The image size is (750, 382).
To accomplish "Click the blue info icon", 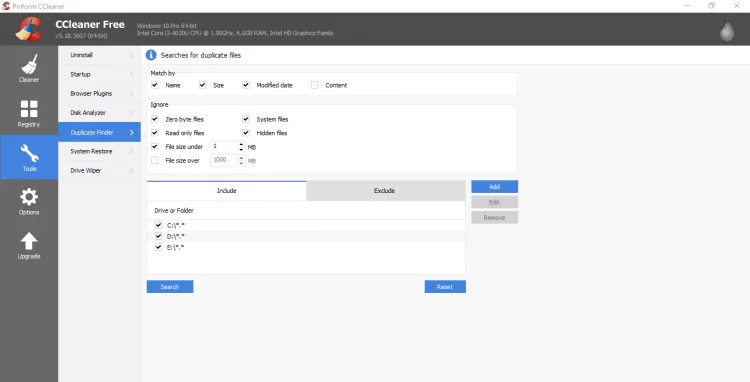I will pos(151,55).
